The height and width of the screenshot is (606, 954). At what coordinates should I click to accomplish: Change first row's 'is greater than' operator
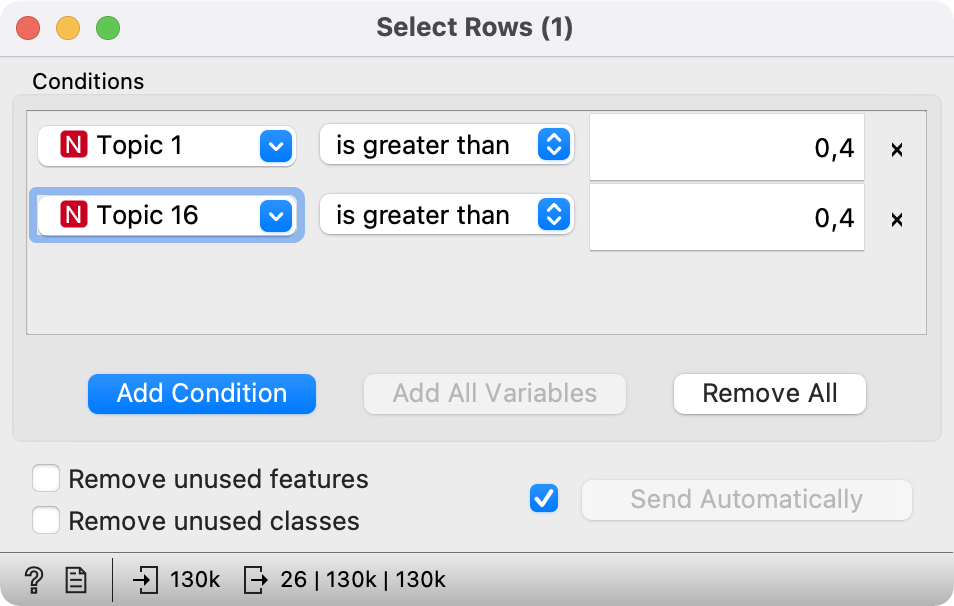click(446, 146)
